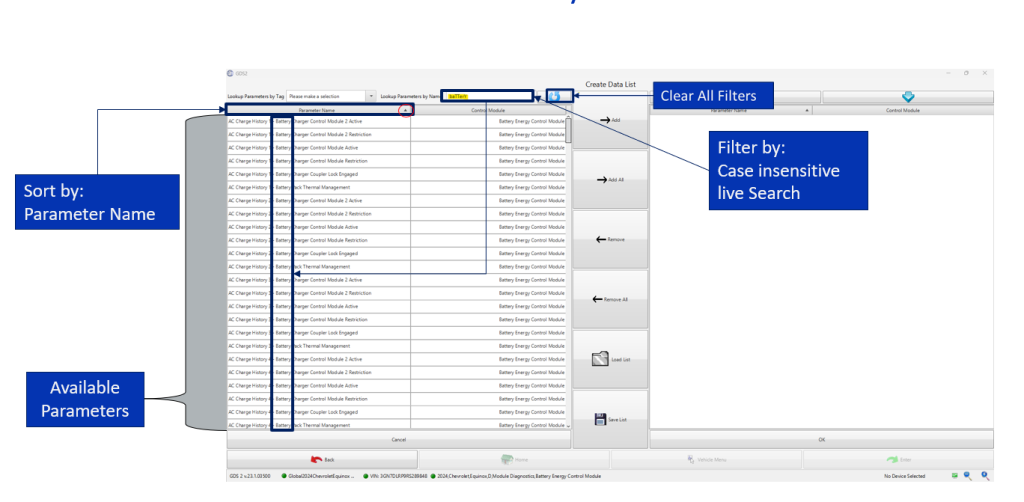Click the Cancel button
1024x502 pixels.
click(398, 439)
